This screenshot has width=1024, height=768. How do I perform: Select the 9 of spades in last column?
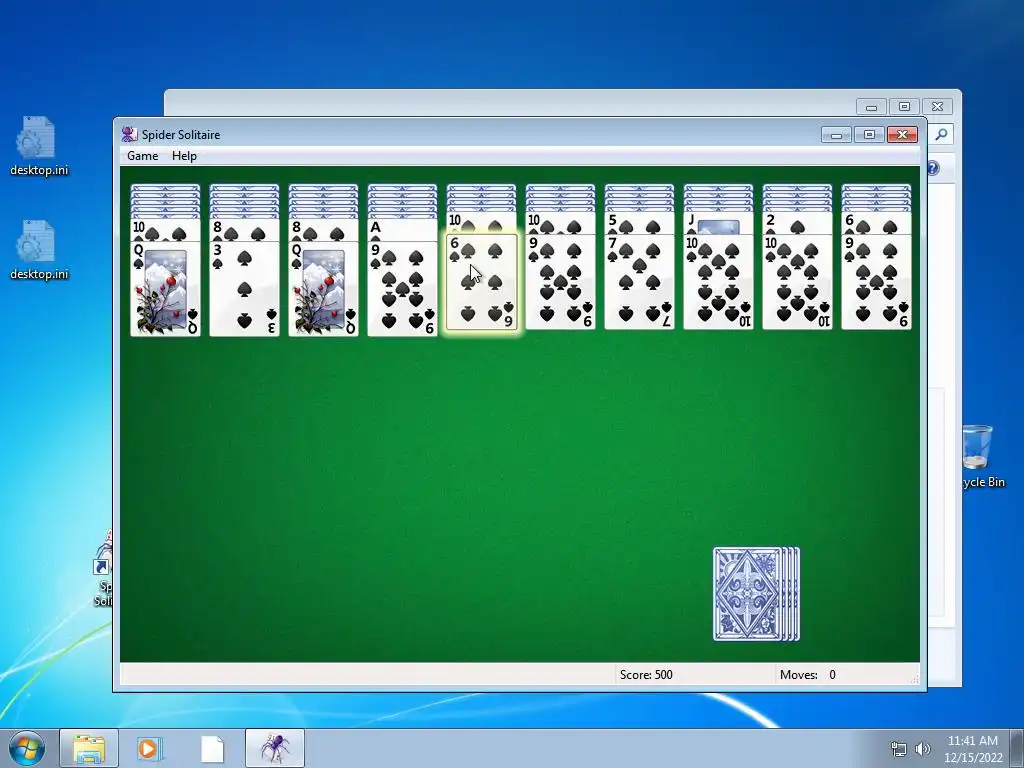pos(876,282)
